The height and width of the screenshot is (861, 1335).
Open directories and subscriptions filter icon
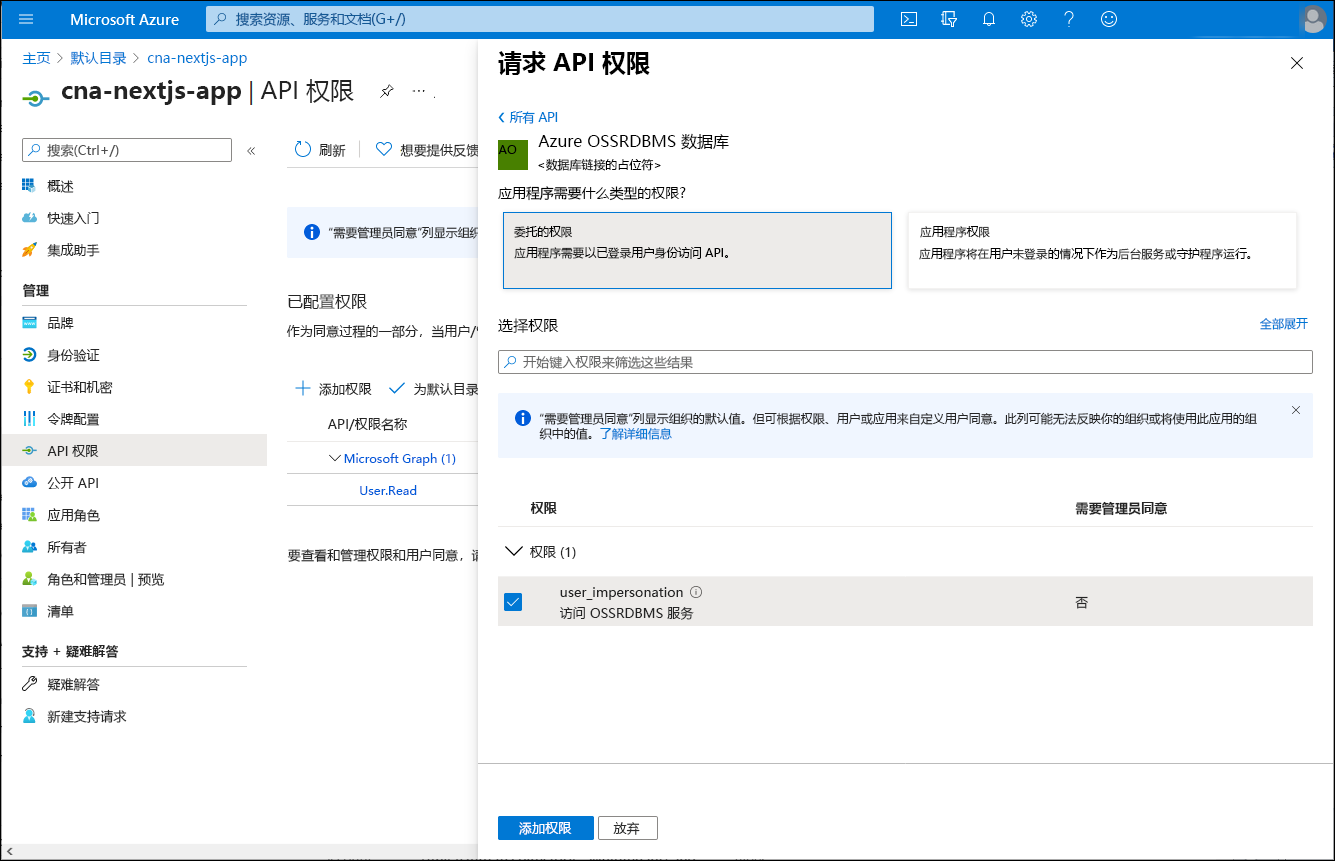coord(949,19)
